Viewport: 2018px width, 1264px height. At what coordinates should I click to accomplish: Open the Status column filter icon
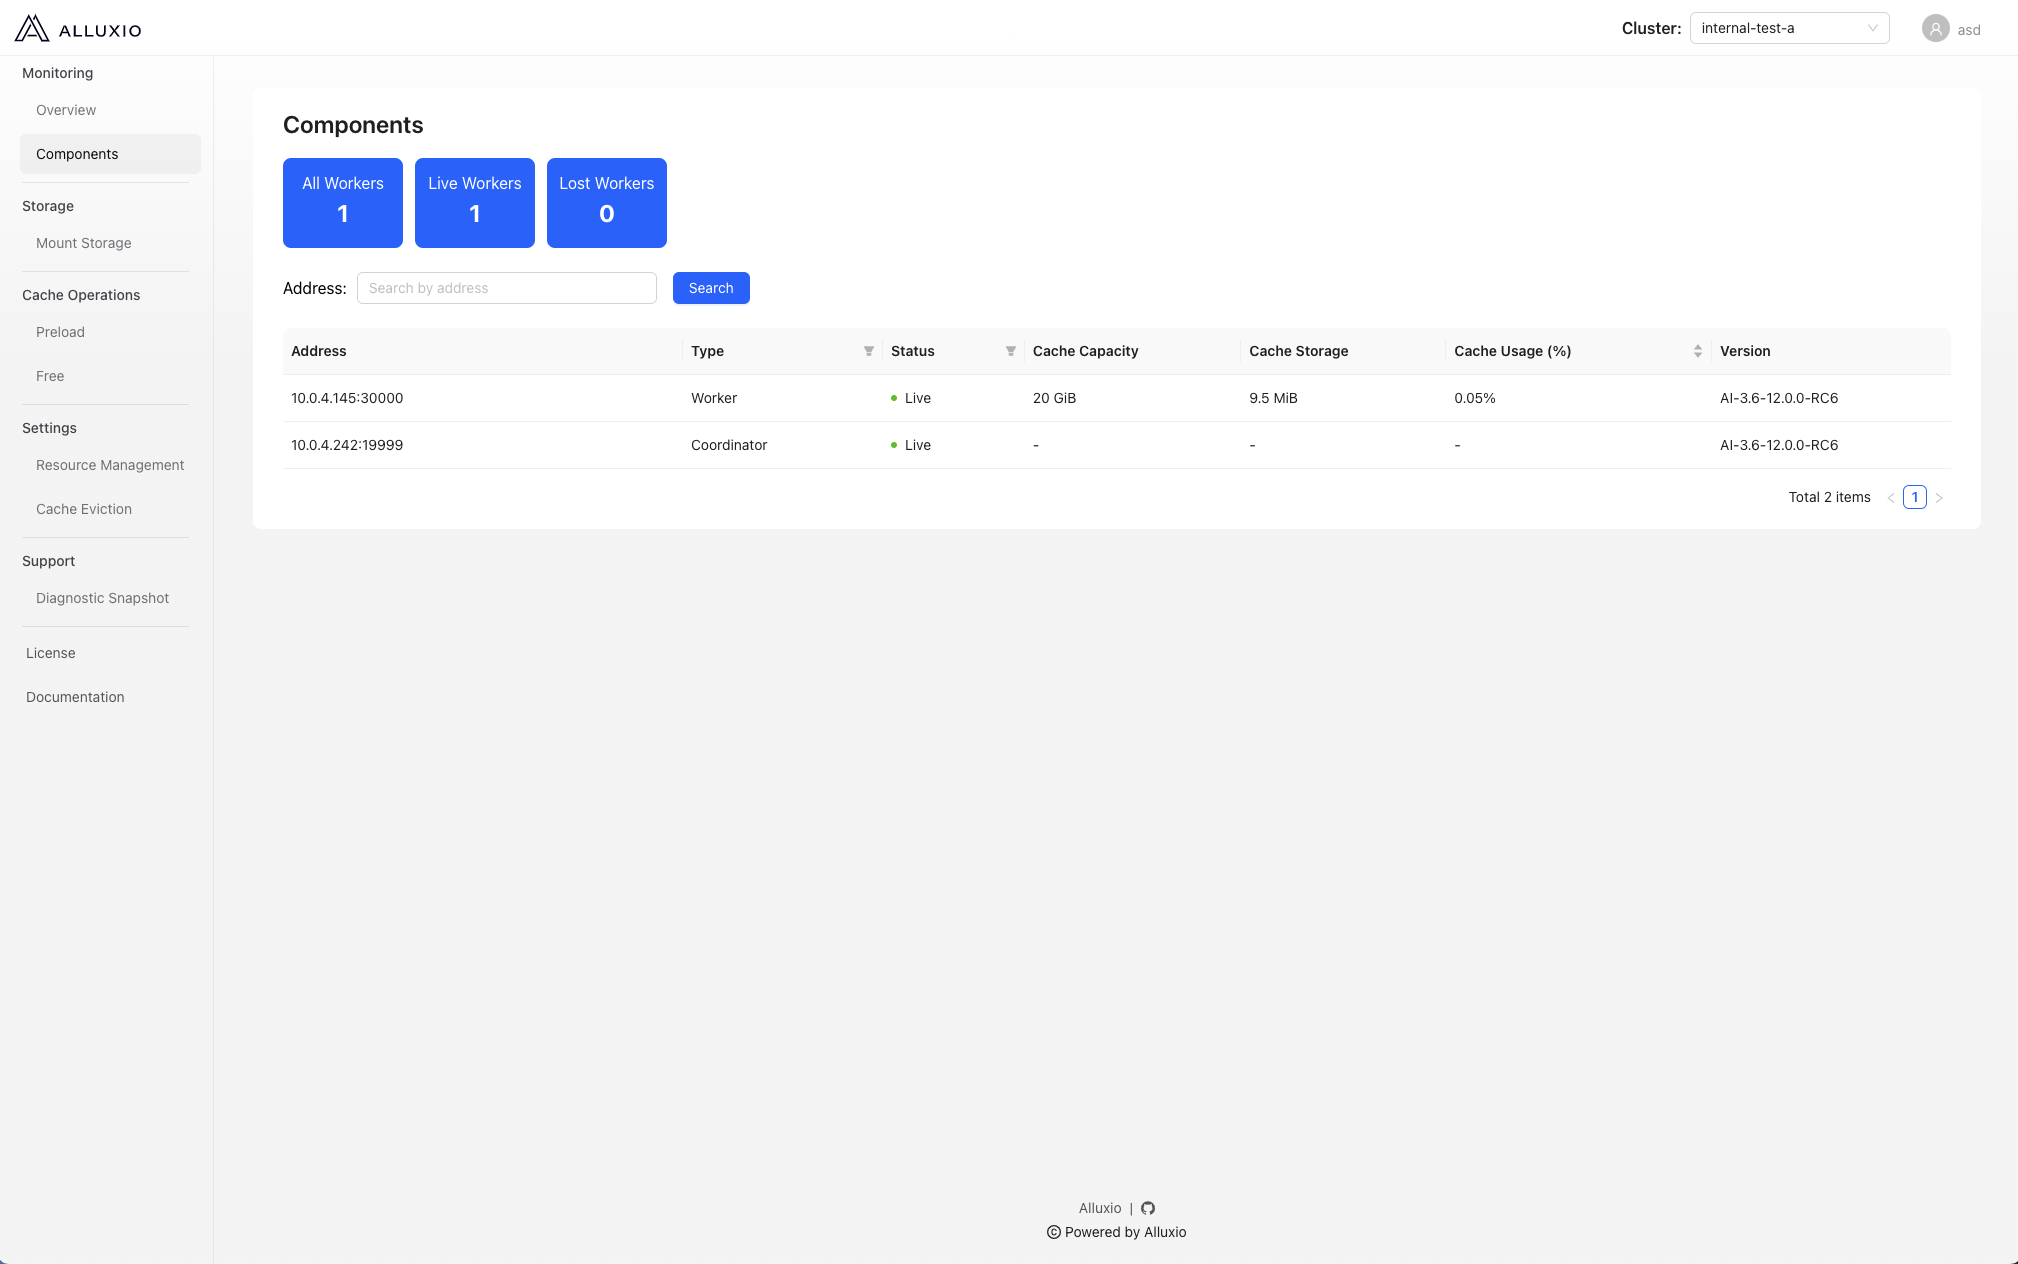1010,351
